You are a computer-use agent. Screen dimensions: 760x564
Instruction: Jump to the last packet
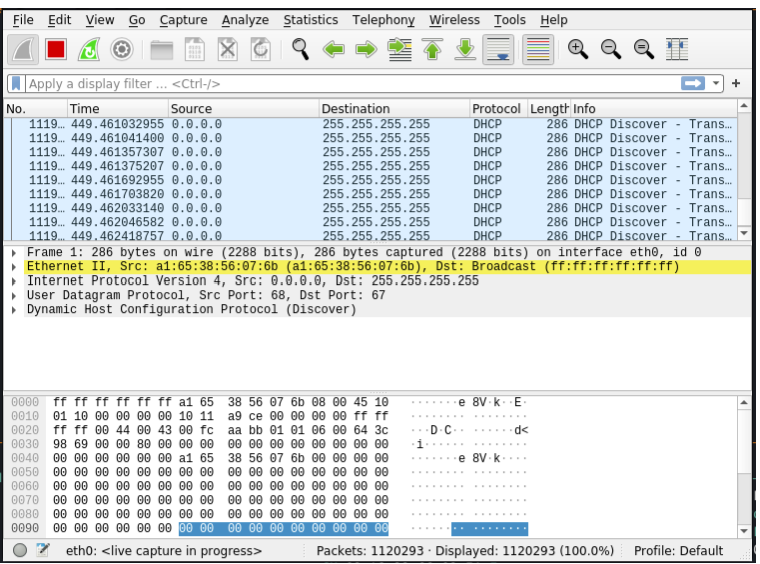pos(465,49)
